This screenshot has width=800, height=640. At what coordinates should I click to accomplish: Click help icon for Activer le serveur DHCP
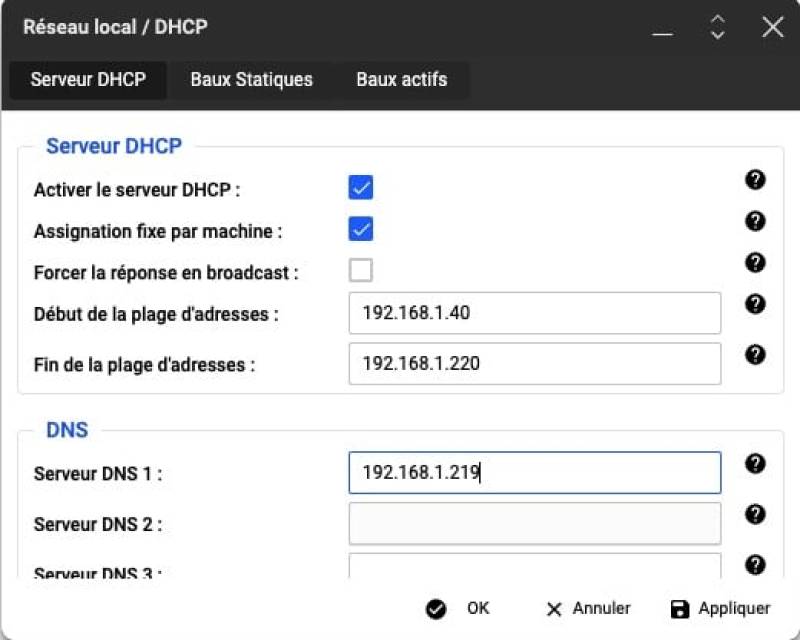coord(756,180)
